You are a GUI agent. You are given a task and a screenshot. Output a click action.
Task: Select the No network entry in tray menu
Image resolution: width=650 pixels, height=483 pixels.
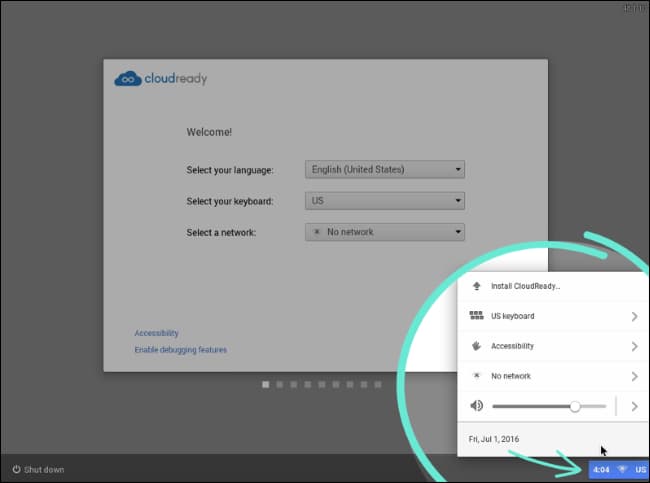pyautogui.click(x=510, y=376)
